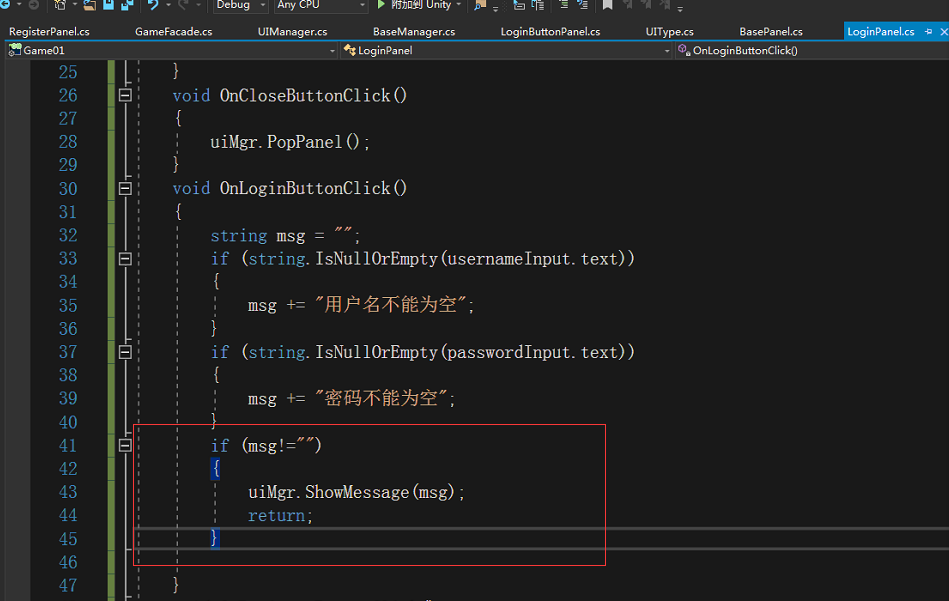Open the find in files icon
The width and height of the screenshot is (949, 601).
(x=480, y=5)
